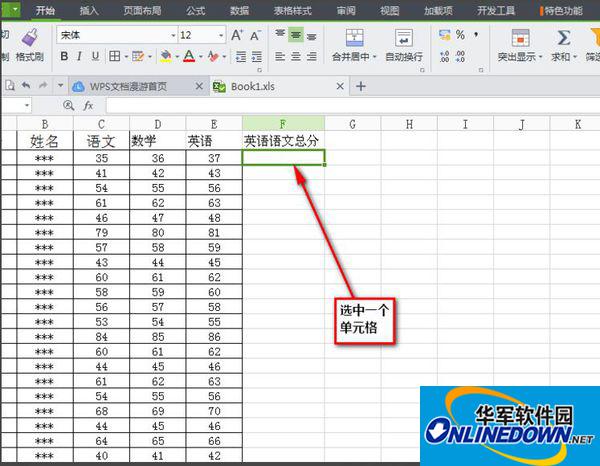This screenshot has height=466, width=600.
Task: Click the 突出显示 highlight icon
Action: (x=520, y=38)
